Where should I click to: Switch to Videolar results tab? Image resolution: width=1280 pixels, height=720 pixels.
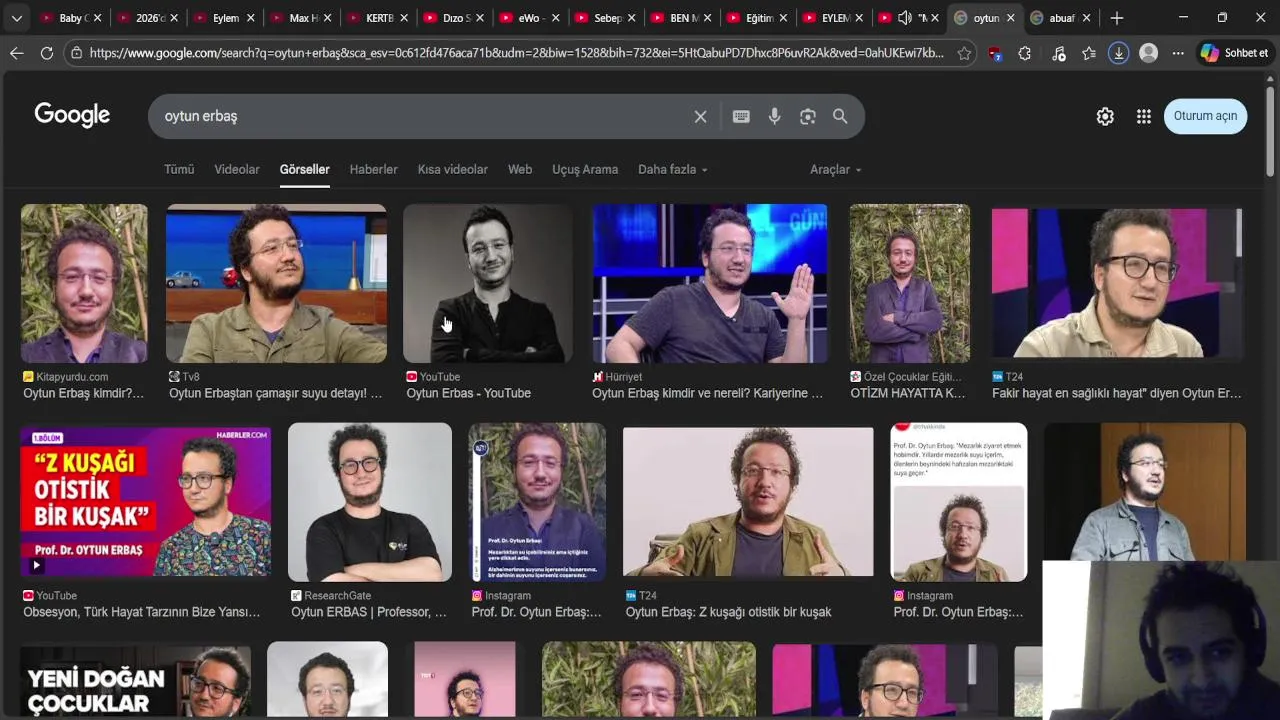point(237,169)
